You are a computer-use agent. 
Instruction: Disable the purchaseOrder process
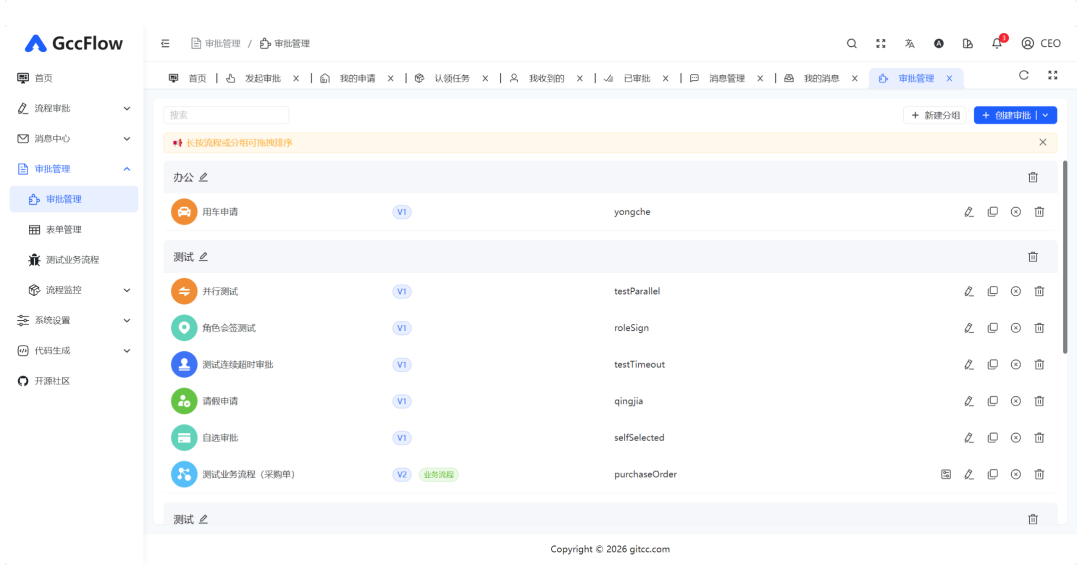pyautogui.click(x=1016, y=474)
